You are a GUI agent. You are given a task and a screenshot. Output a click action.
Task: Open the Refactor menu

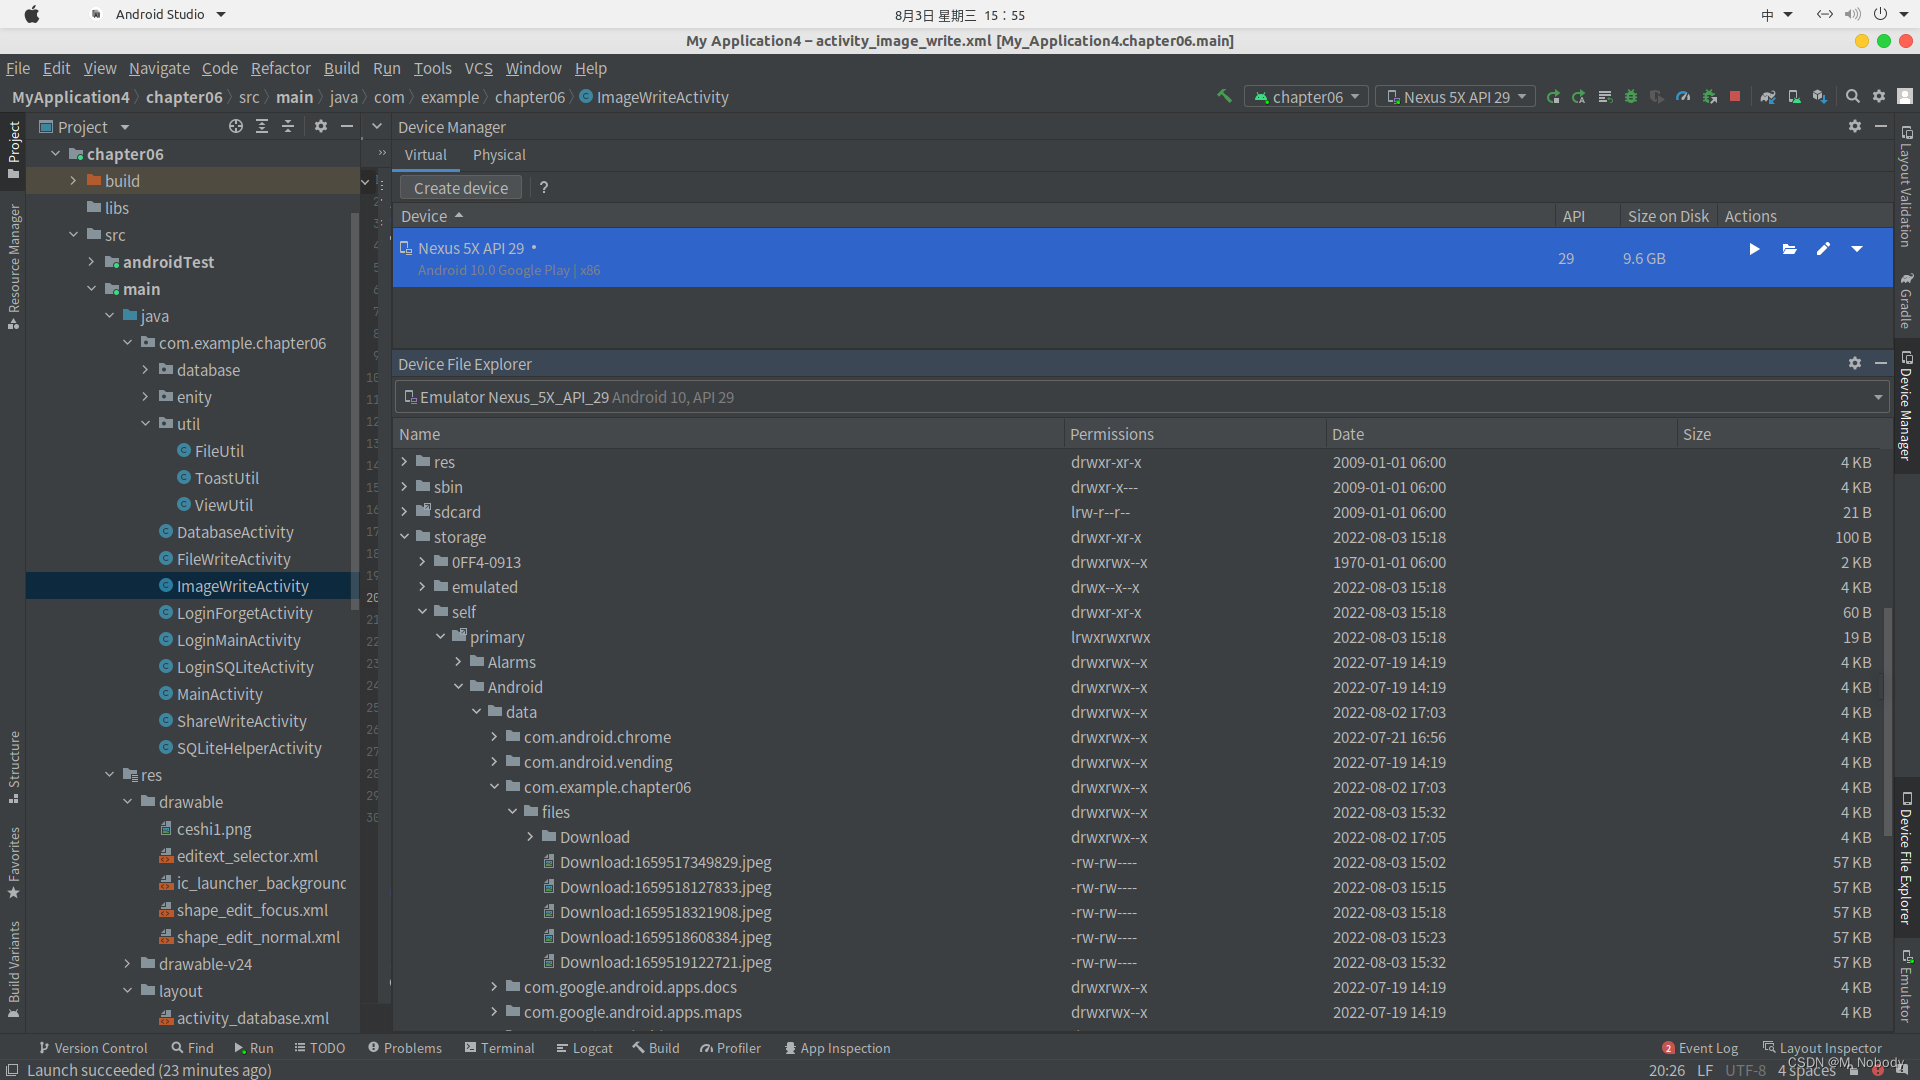point(280,68)
